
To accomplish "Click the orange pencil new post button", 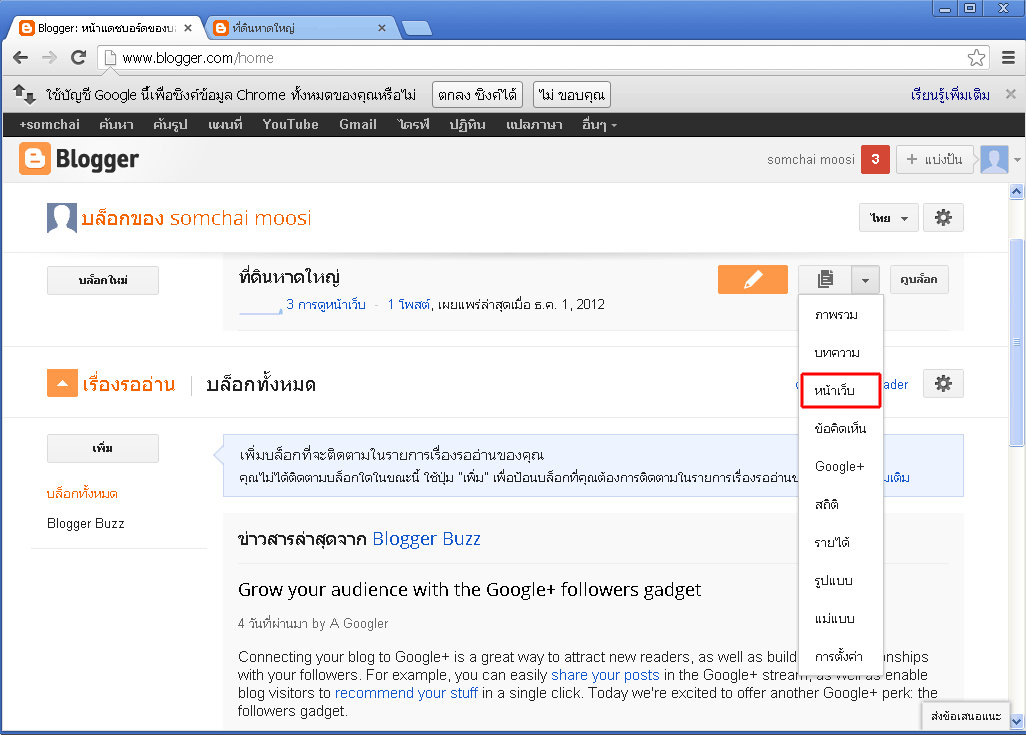I will coord(752,279).
